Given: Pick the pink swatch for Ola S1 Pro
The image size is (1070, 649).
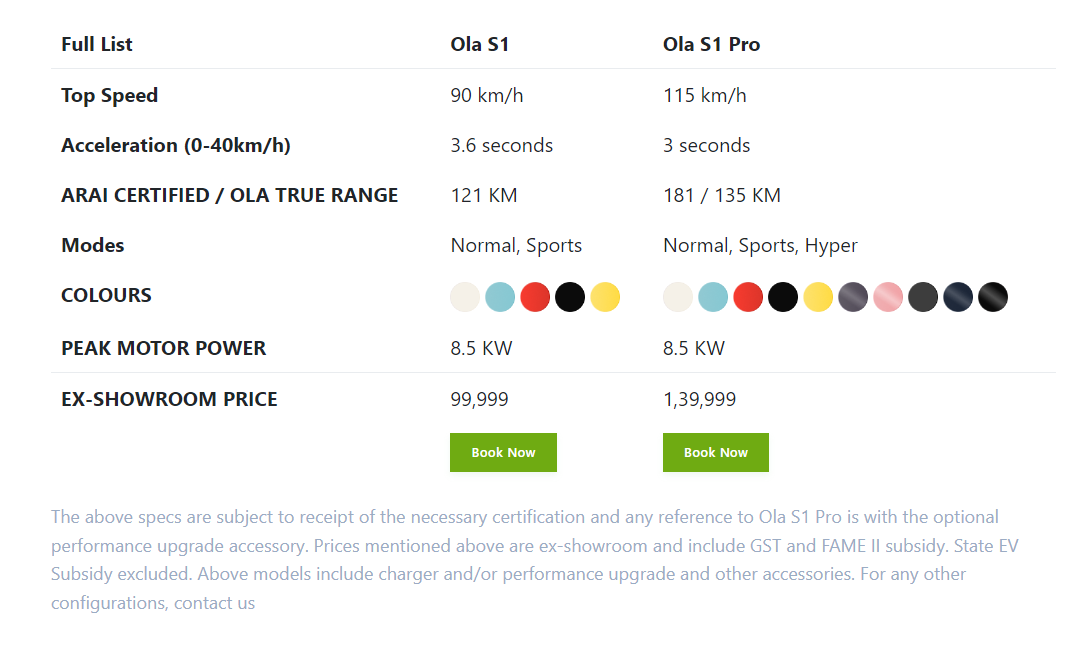Looking at the screenshot, I should click(888, 297).
